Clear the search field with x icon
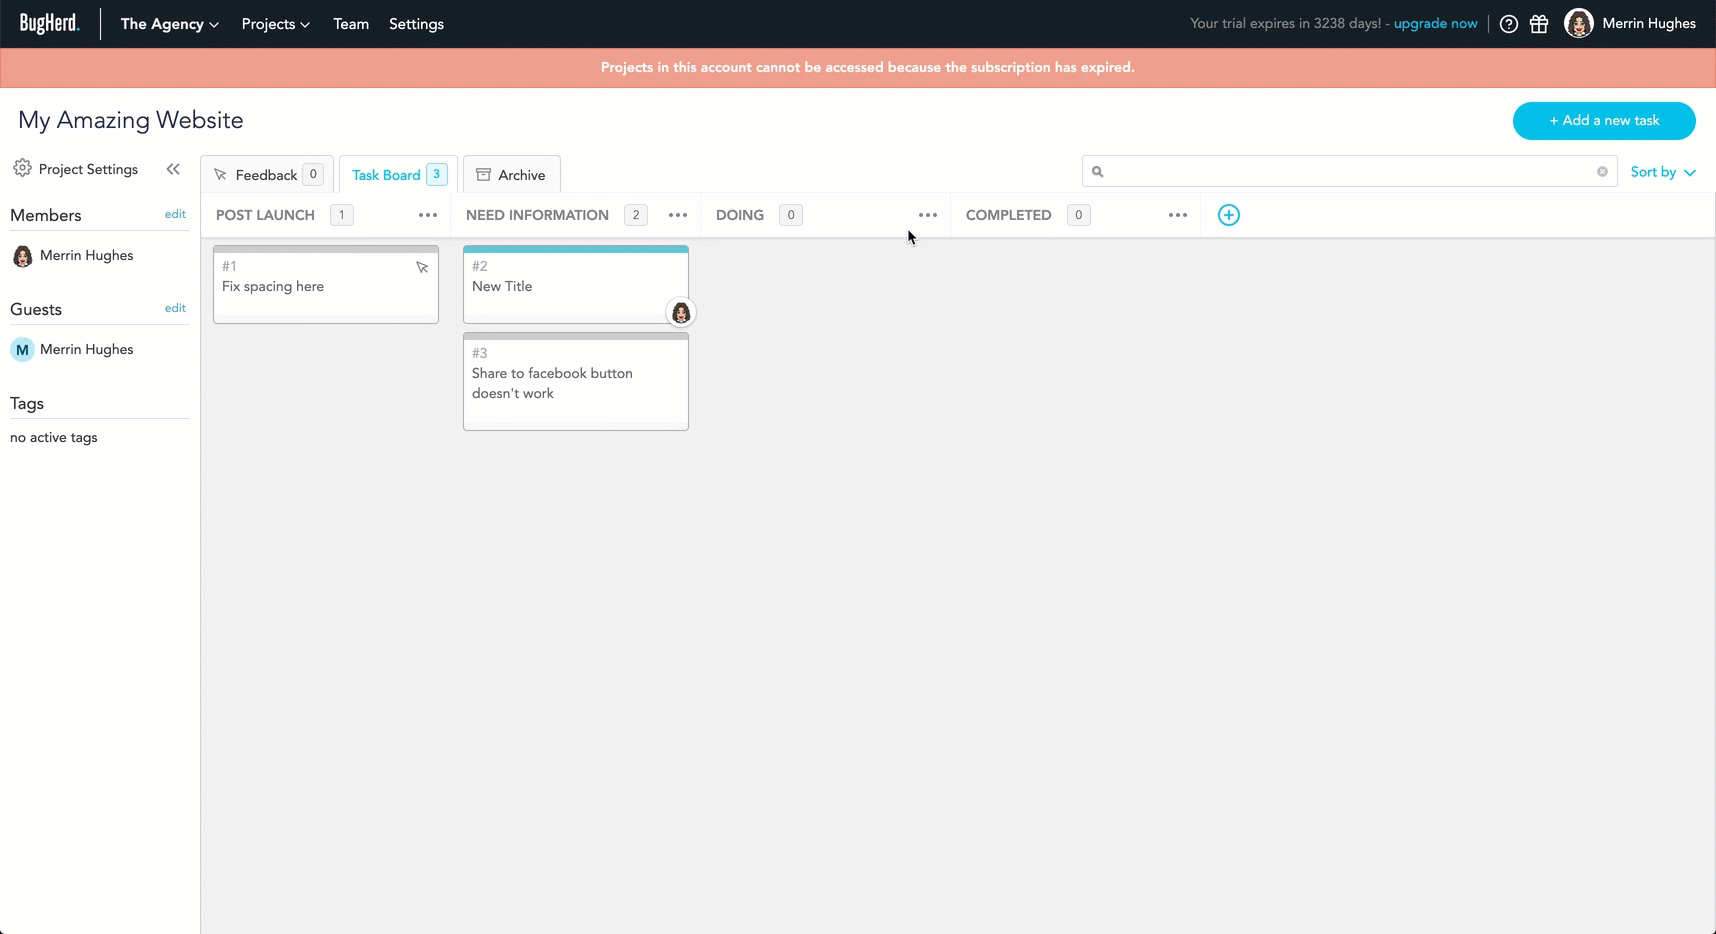This screenshot has height=934, width=1716. [1602, 172]
